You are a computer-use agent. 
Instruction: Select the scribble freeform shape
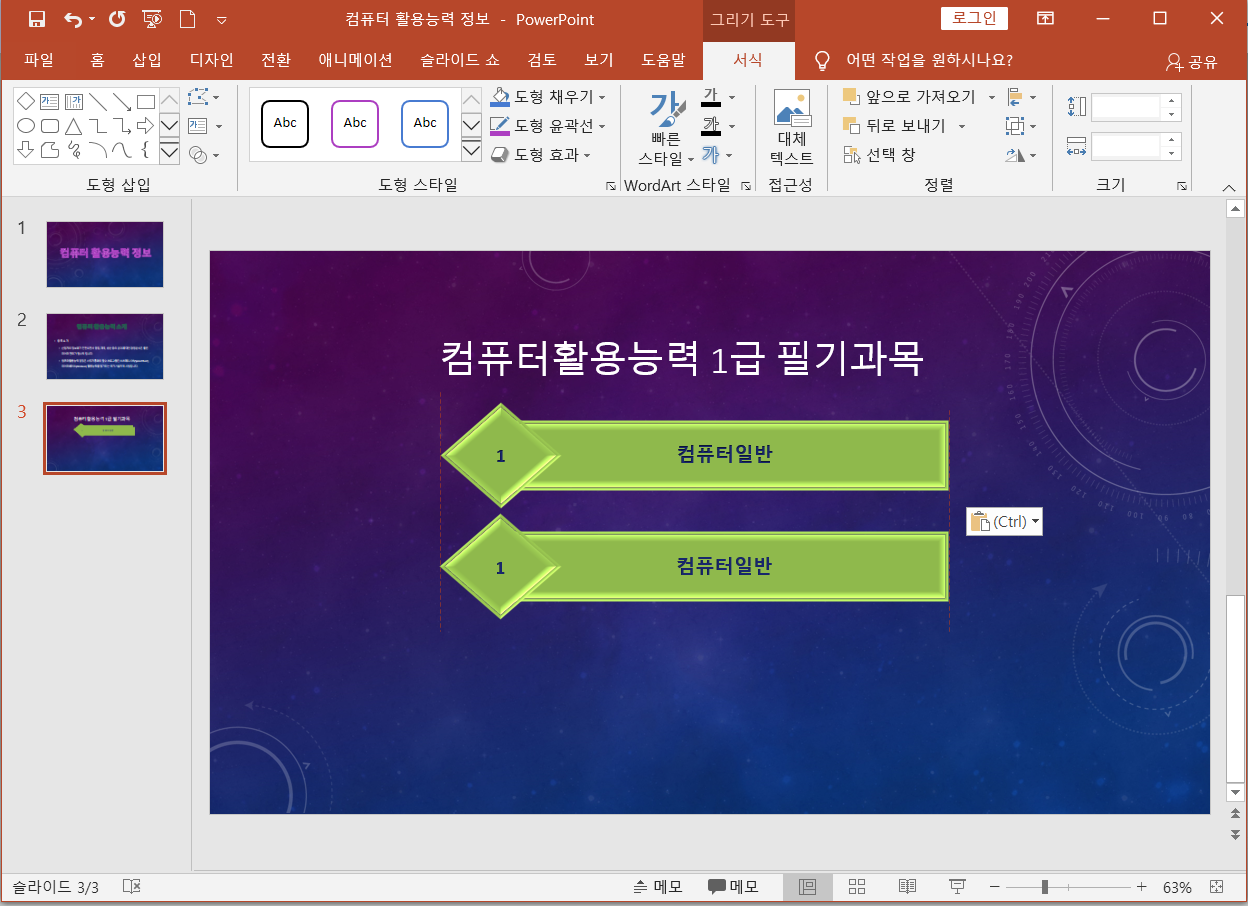[x=74, y=150]
